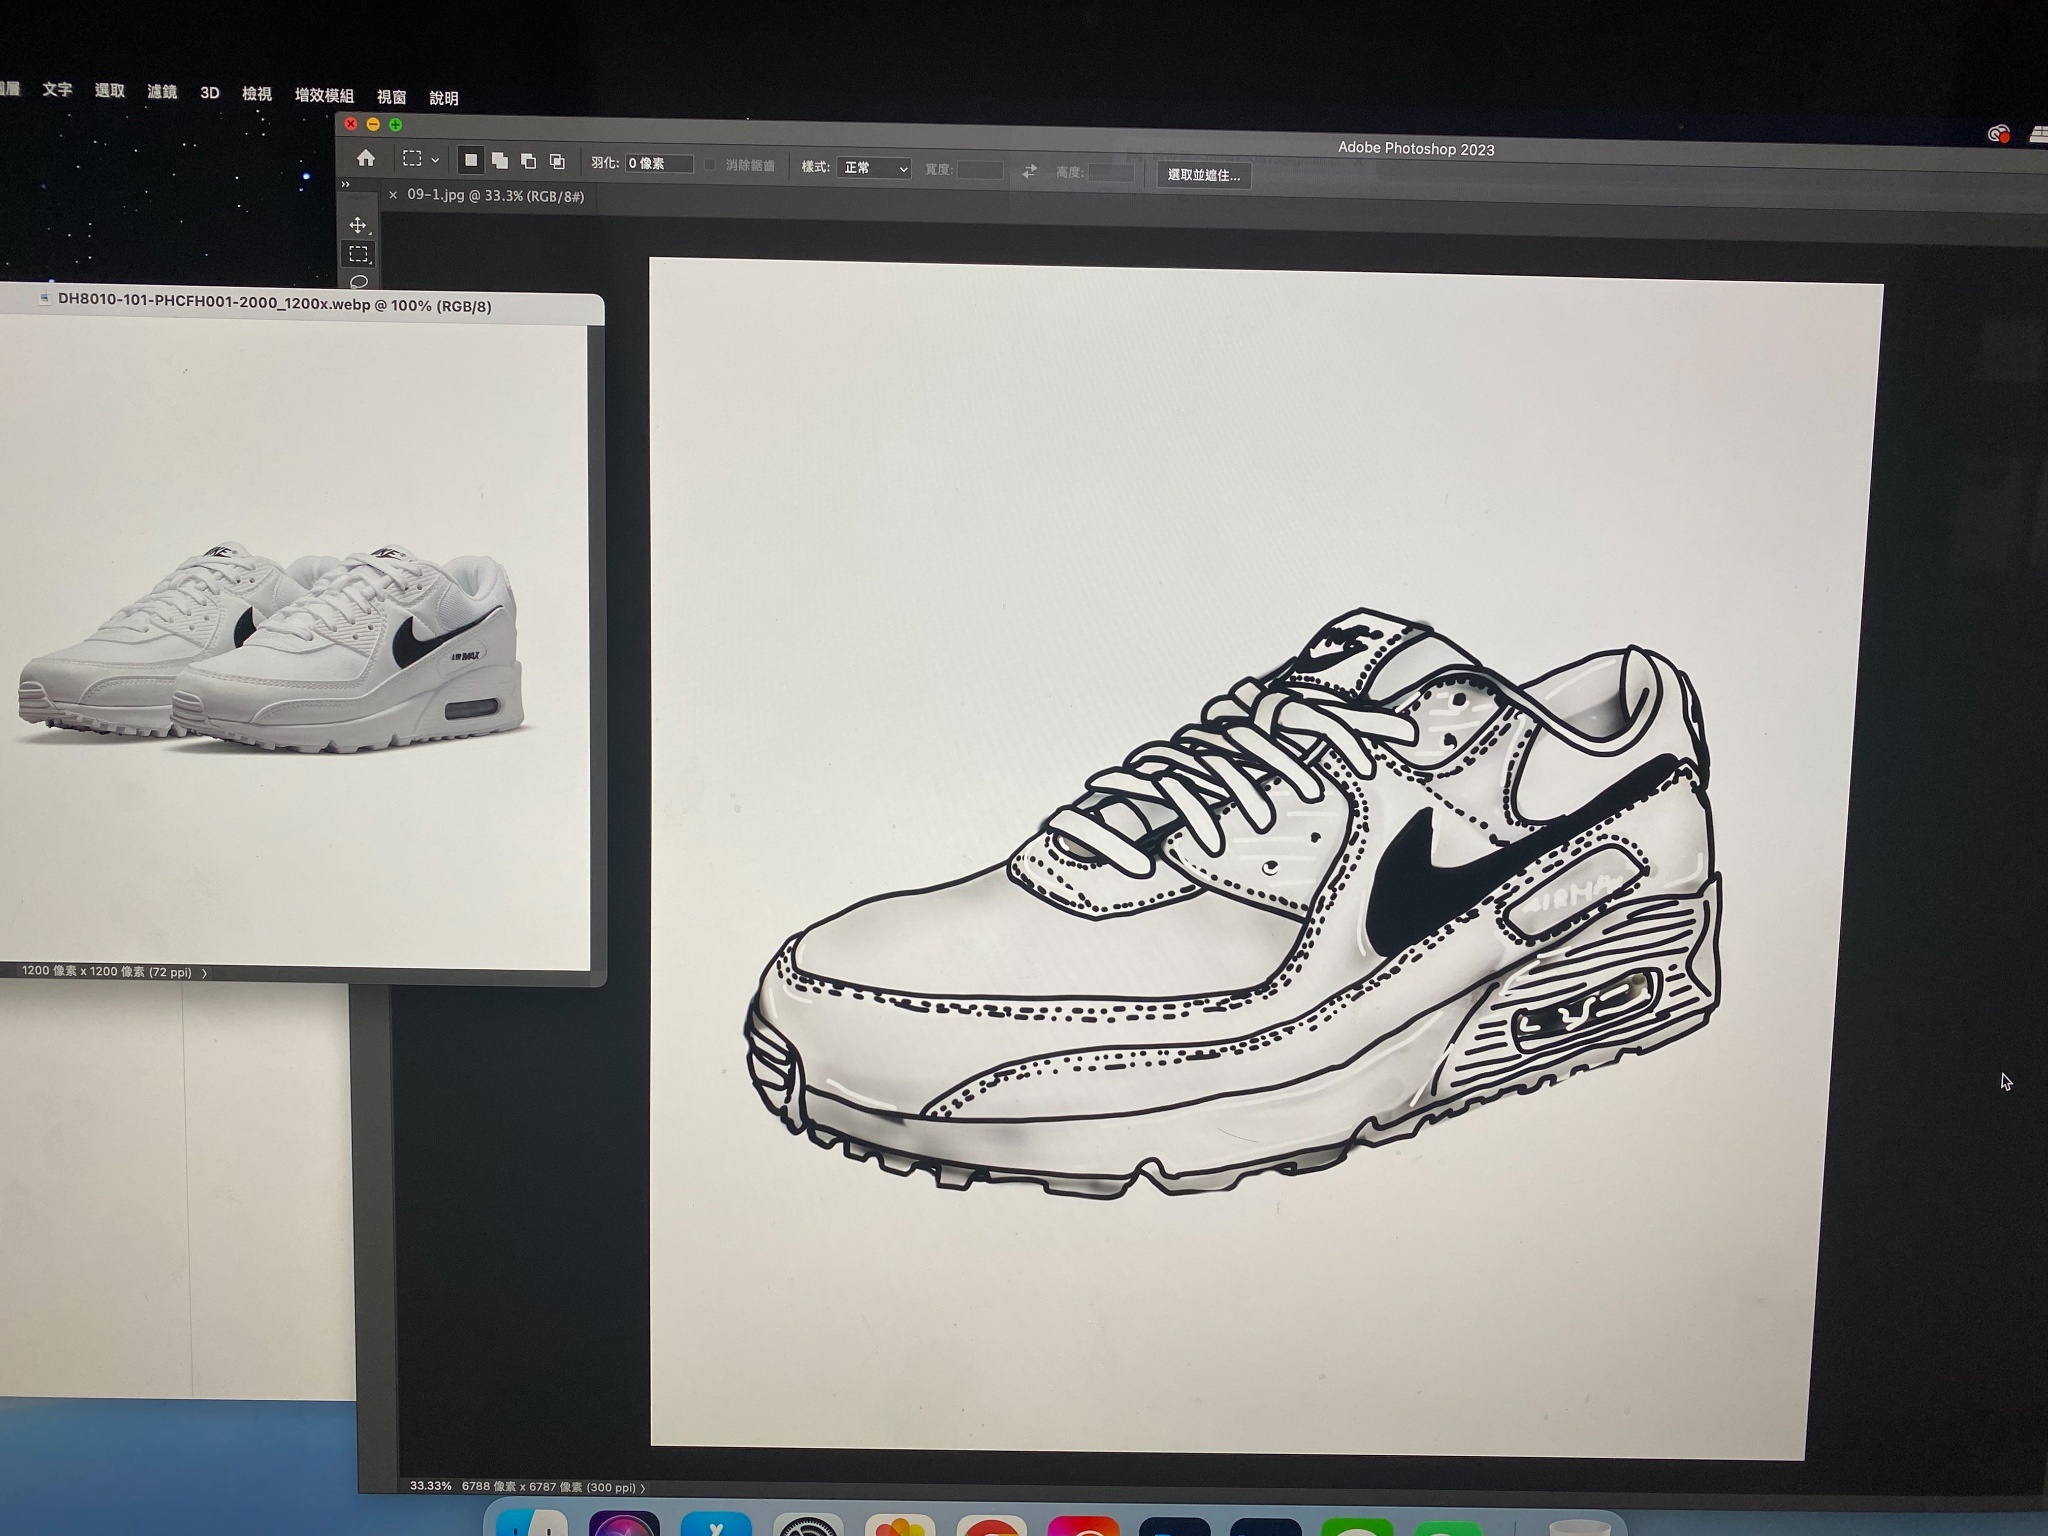The height and width of the screenshot is (1536, 2048).
Task: Click the feather (羽化) pixel input field
Action: point(659,164)
